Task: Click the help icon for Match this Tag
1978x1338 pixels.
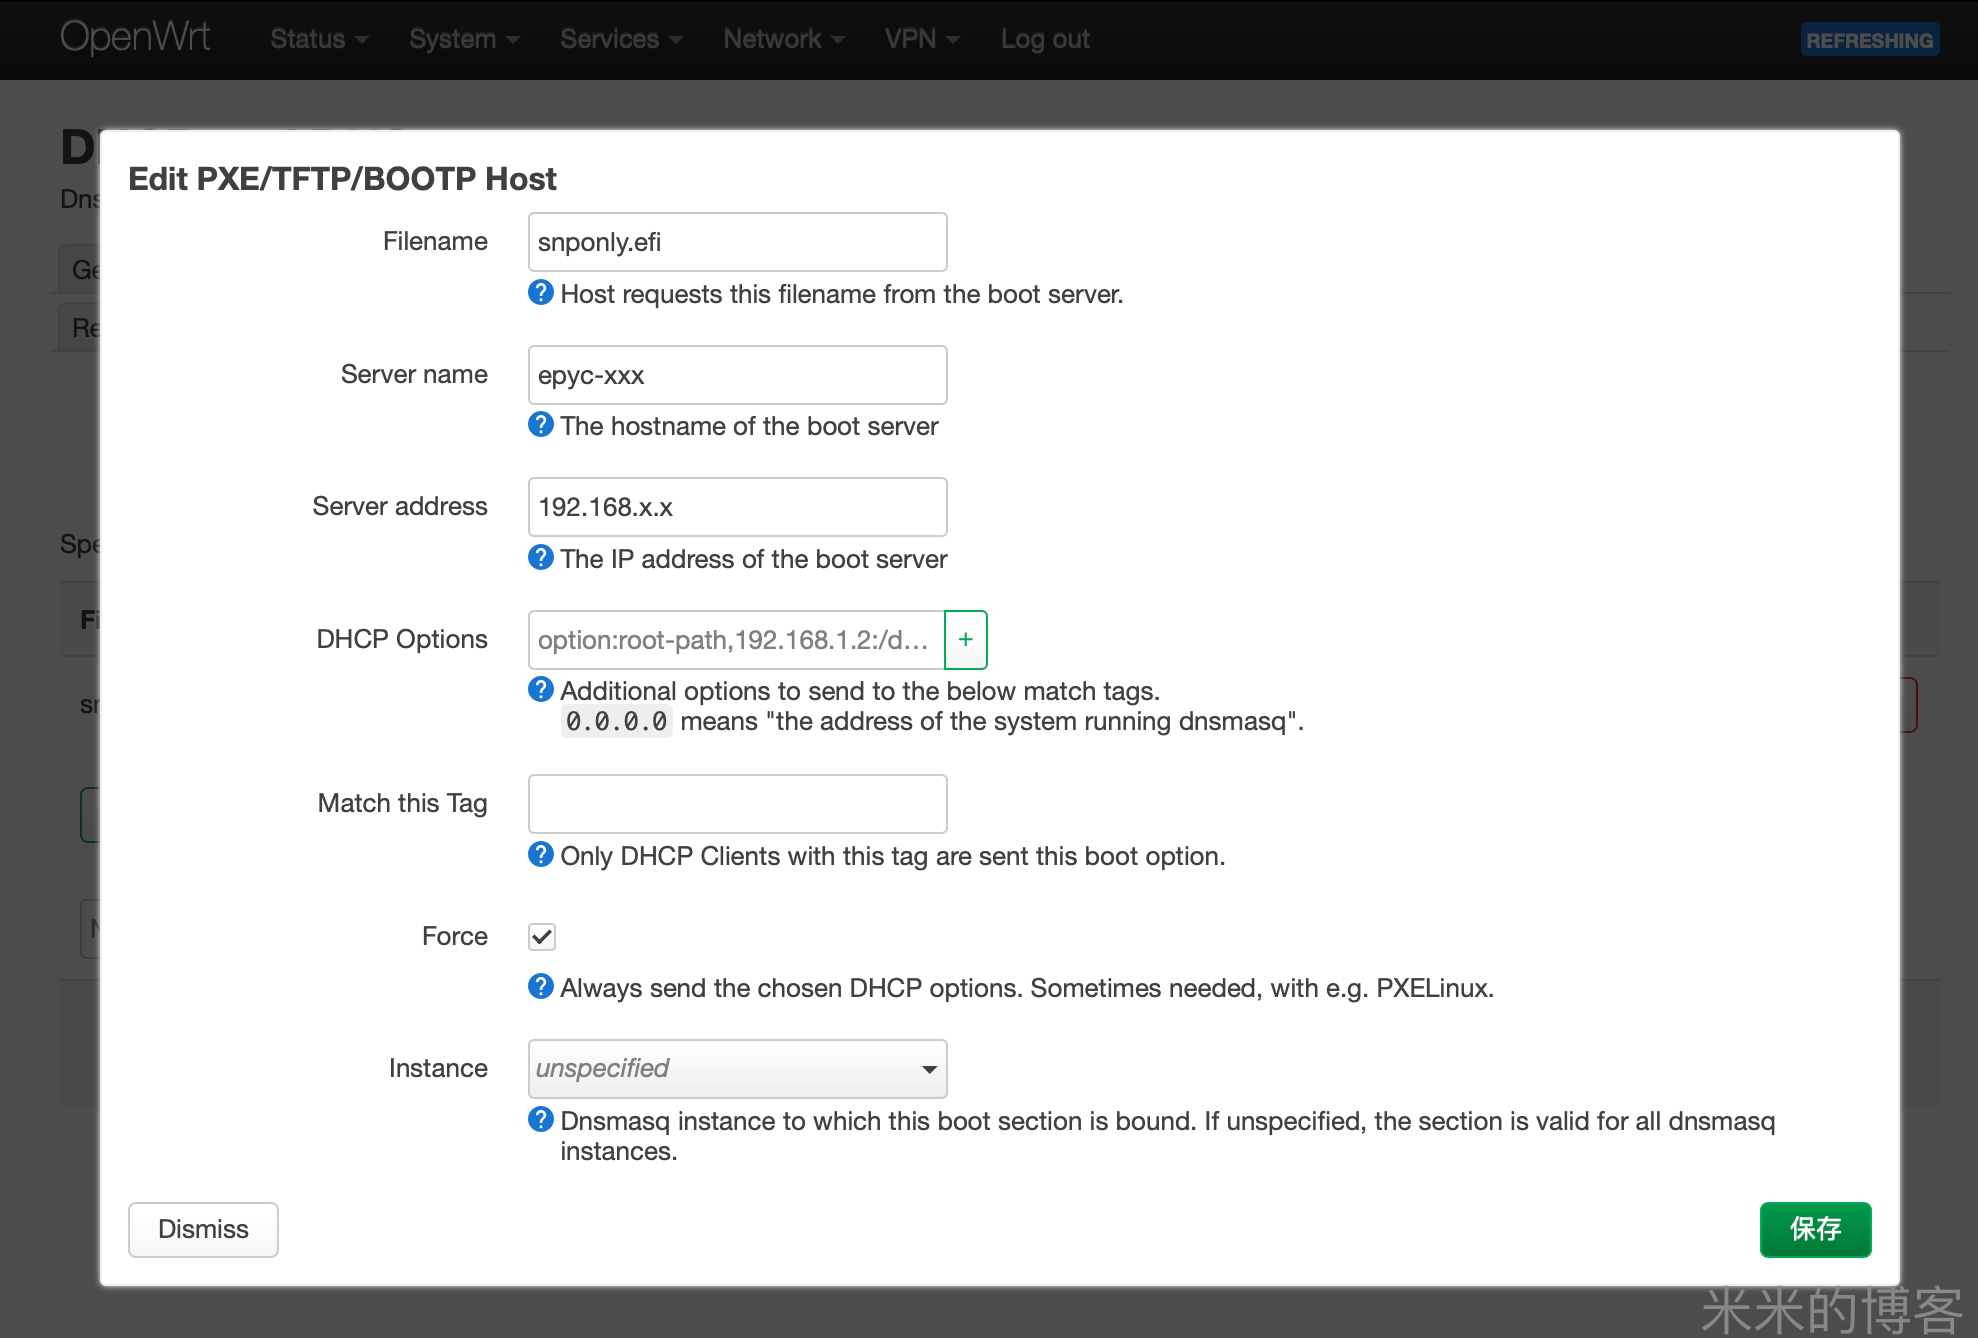Action: (x=541, y=854)
